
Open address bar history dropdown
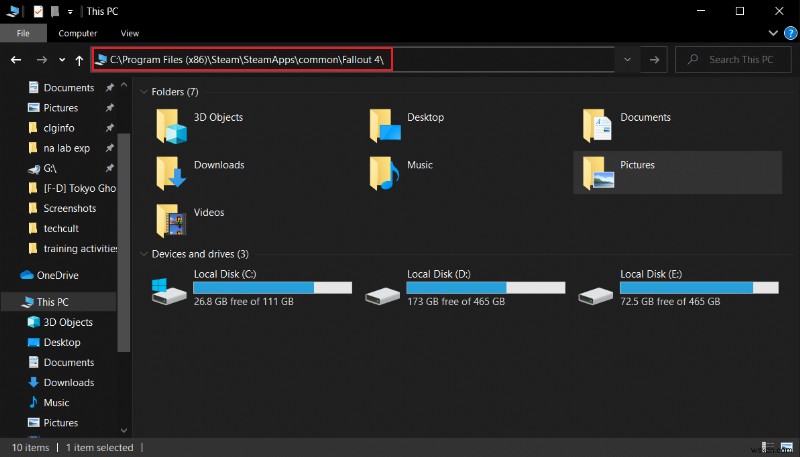[x=628, y=60]
